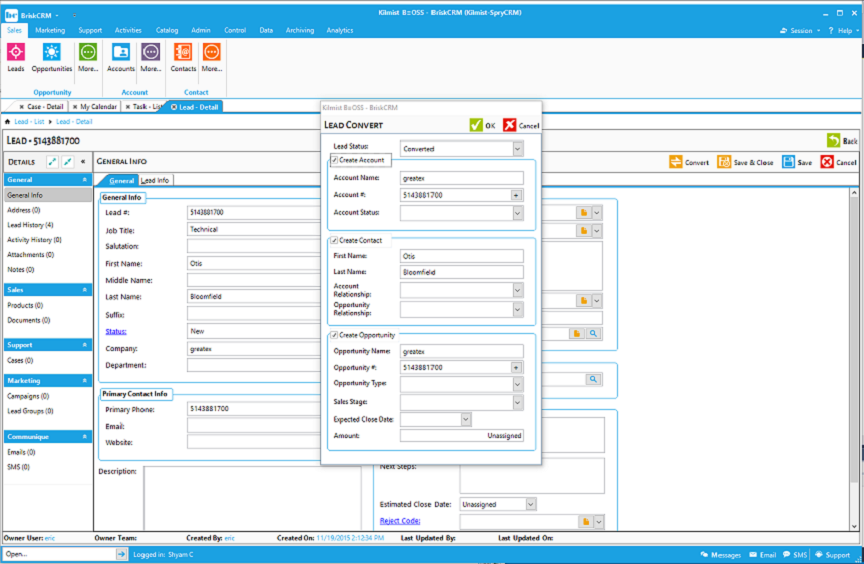Click the Cancel X in Lead Convert
The height and width of the screenshot is (564, 864).
pyautogui.click(x=510, y=125)
